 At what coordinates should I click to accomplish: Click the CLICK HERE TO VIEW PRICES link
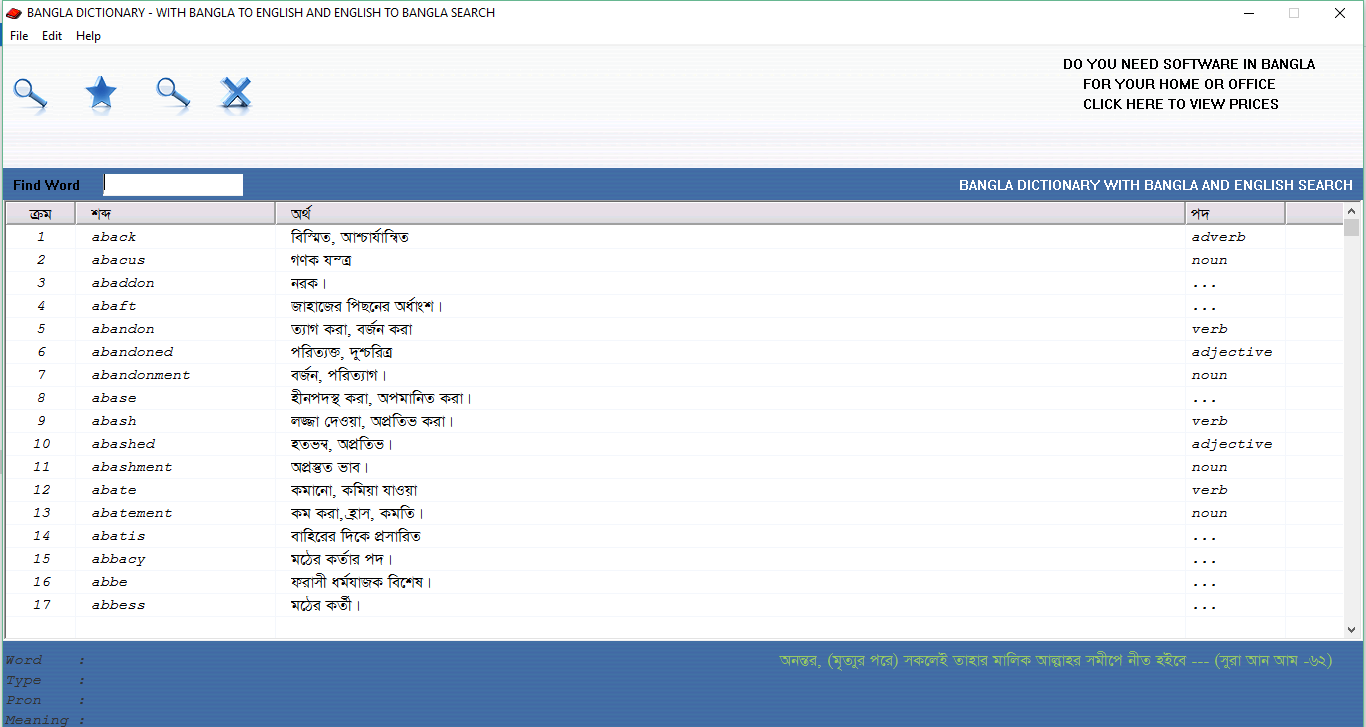[1180, 104]
